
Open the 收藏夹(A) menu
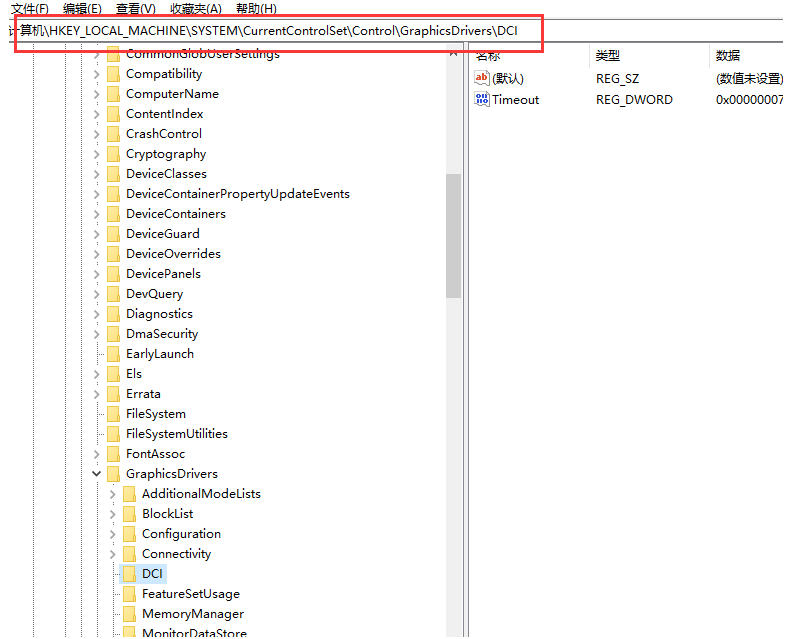coord(195,9)
